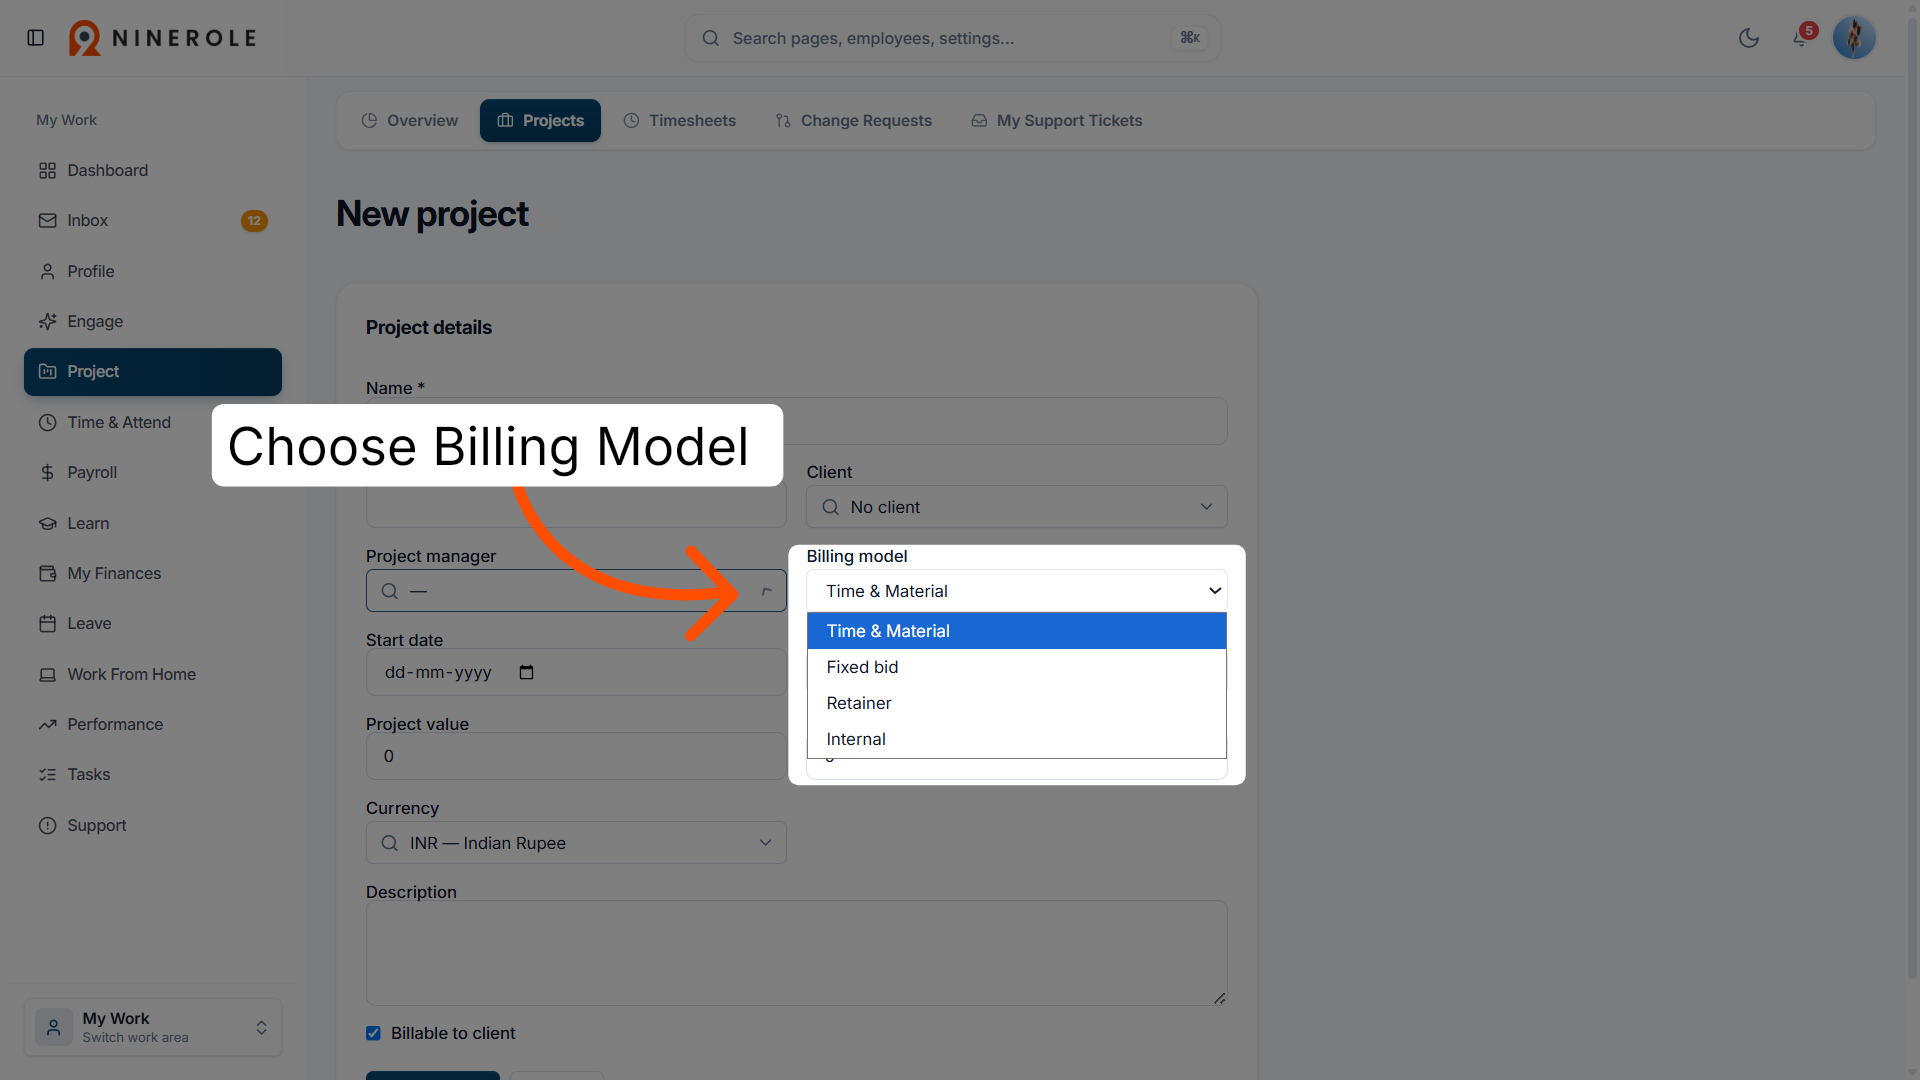
Task: Open Tasks section
Action: [x=153, y=774]
